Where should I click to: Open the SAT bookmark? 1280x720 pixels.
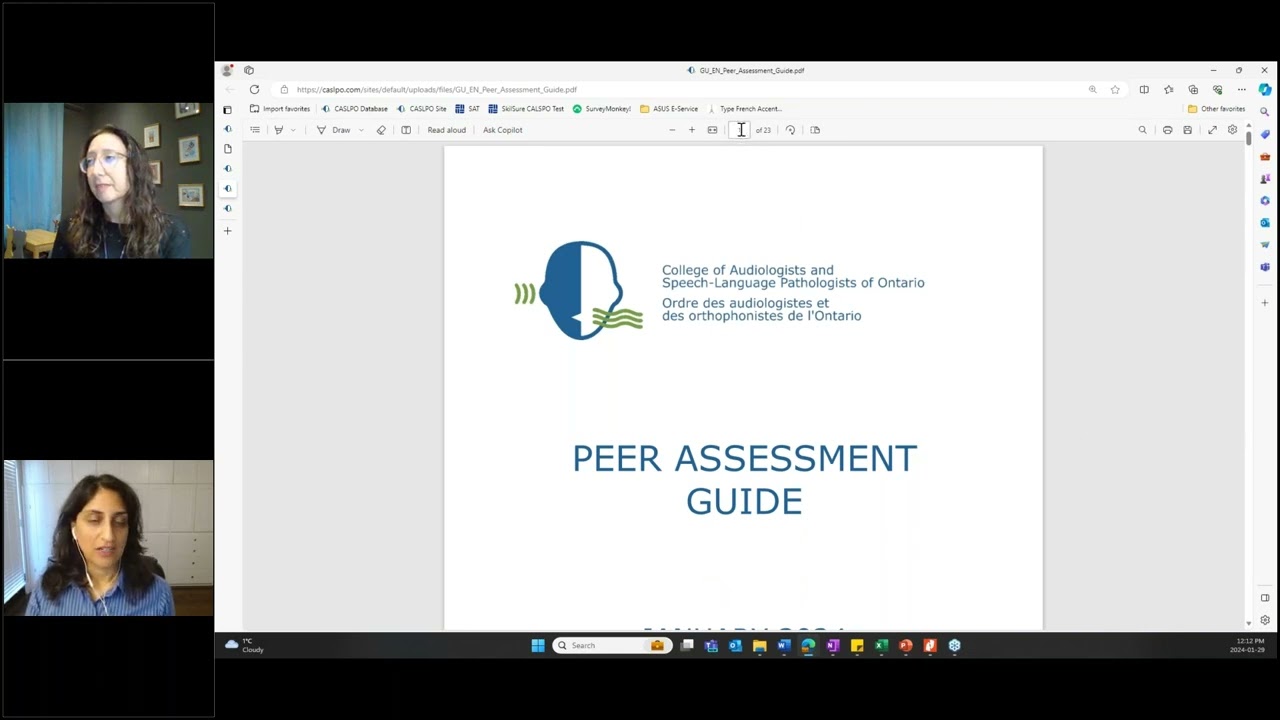pos(467,109)
